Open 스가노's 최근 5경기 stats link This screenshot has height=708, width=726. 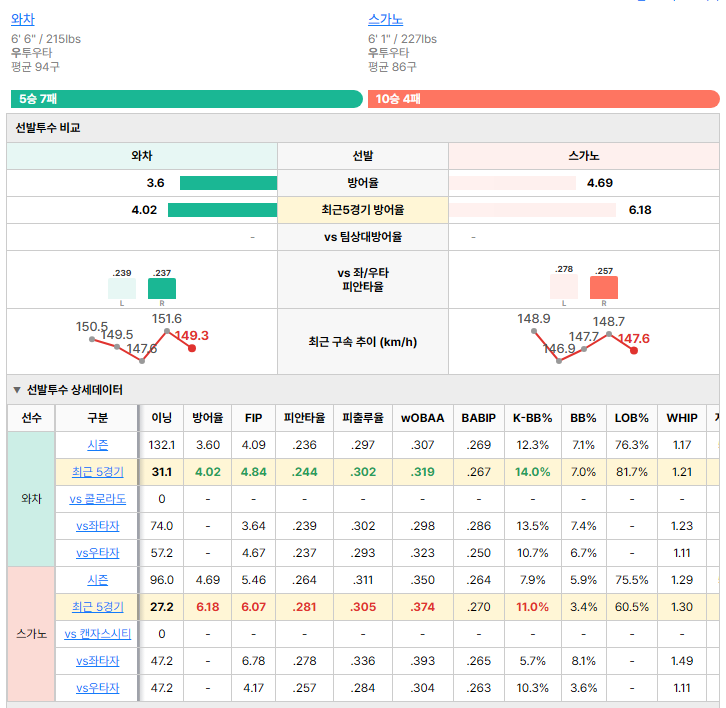click(x=98, y=607)
